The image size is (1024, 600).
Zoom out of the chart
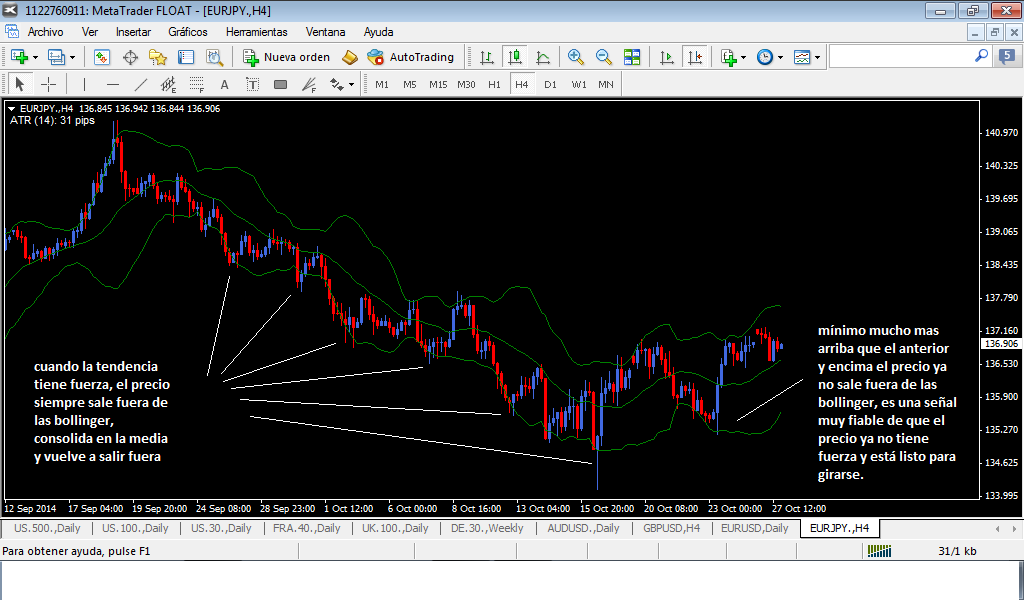pos(604,57)
